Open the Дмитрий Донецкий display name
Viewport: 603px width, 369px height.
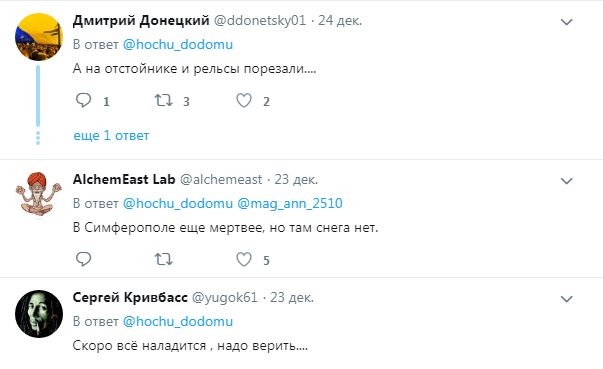click(141, 20)
